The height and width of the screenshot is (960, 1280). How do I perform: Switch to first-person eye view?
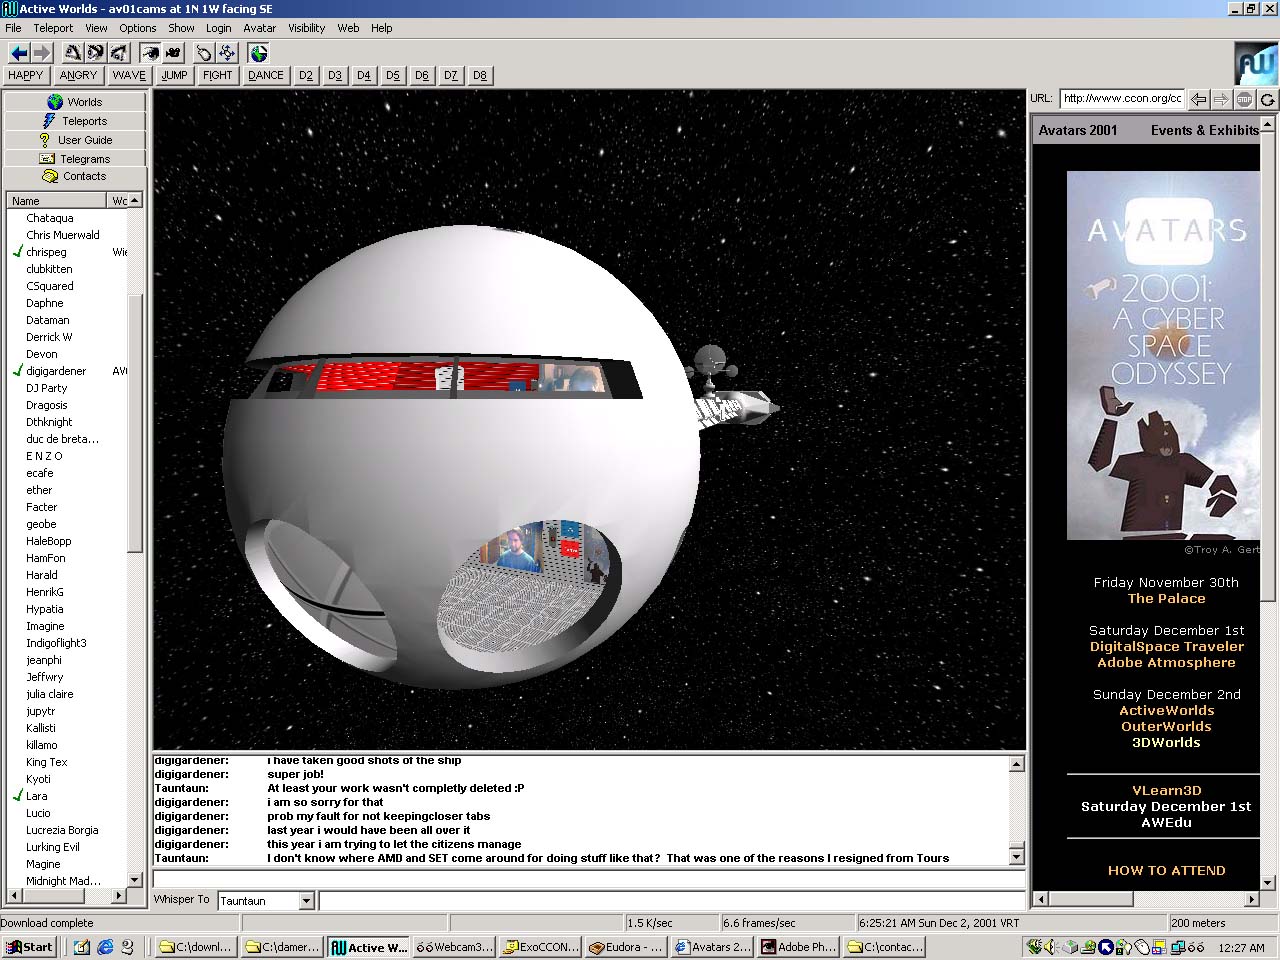tap(150, 53)
